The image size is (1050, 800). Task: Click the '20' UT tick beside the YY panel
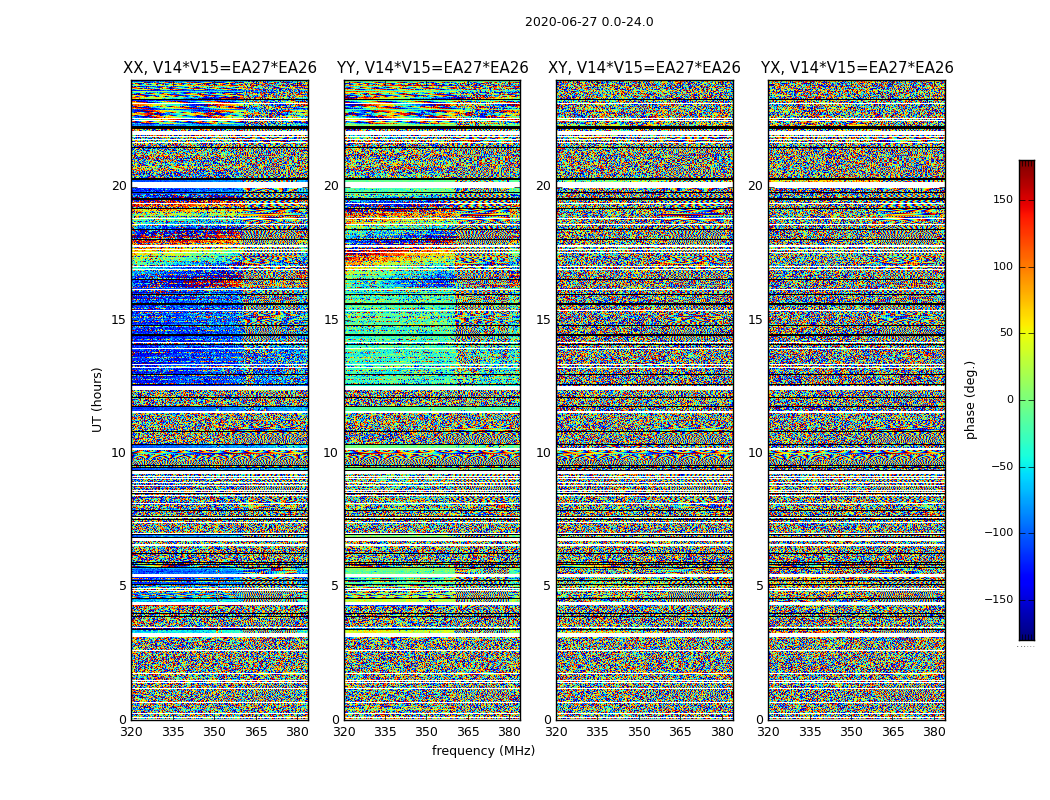point(331,186)
